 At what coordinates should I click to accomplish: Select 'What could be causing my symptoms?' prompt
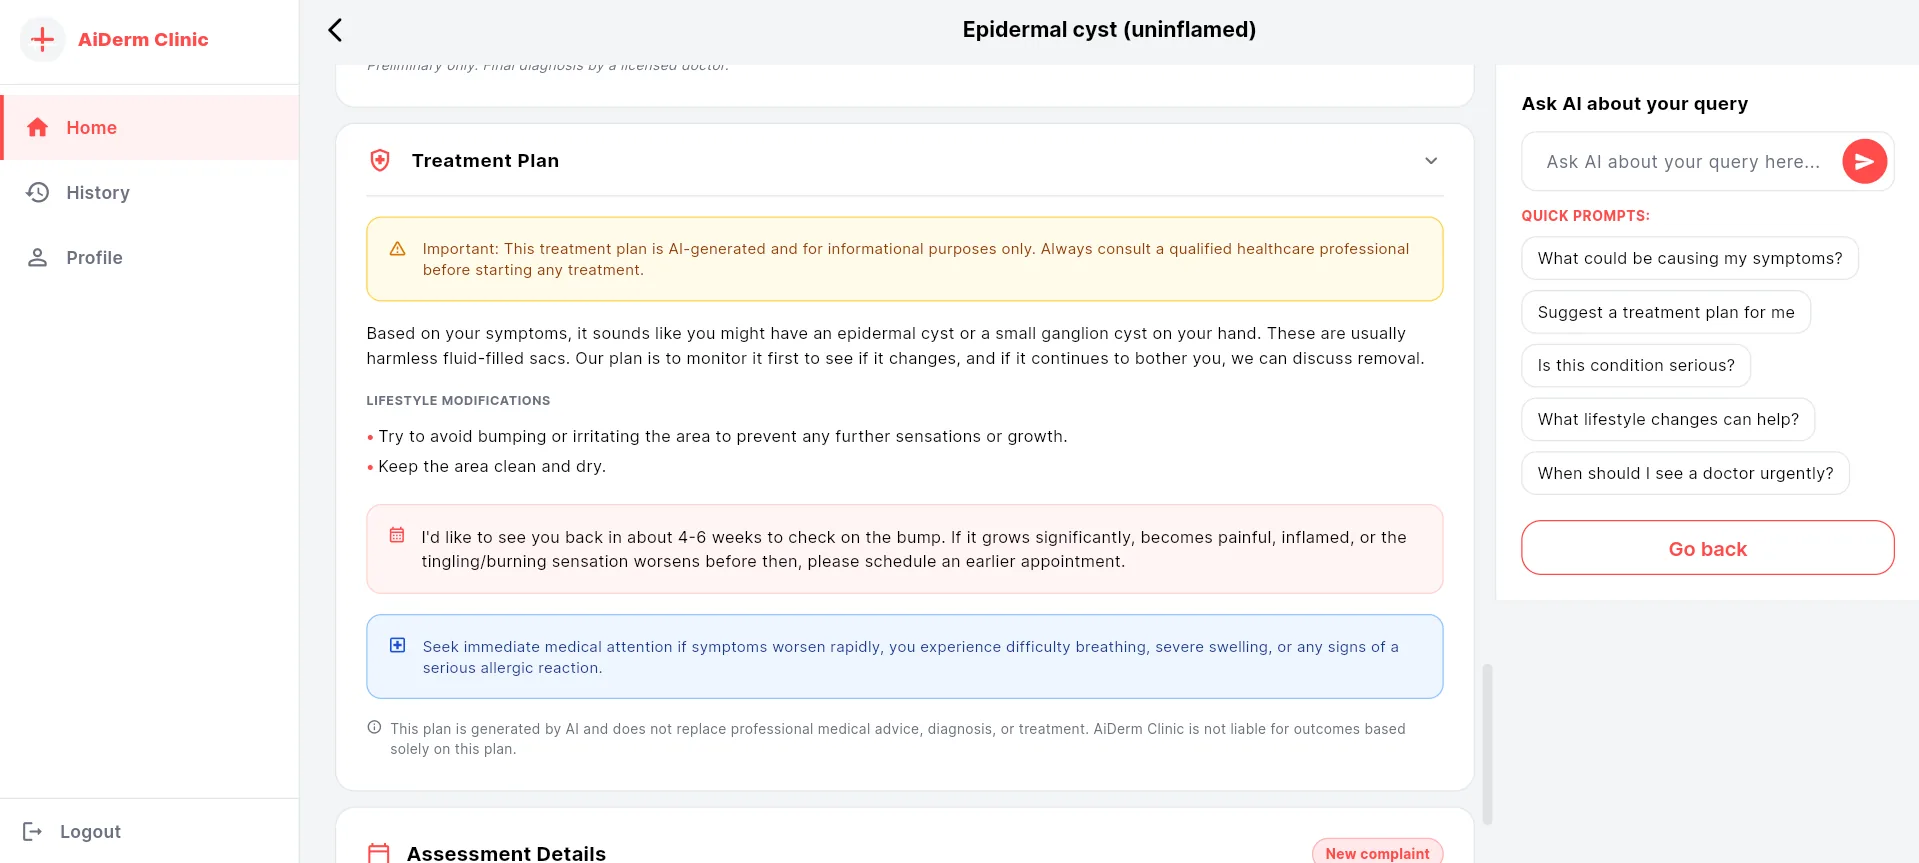(x=1689, y=258)
